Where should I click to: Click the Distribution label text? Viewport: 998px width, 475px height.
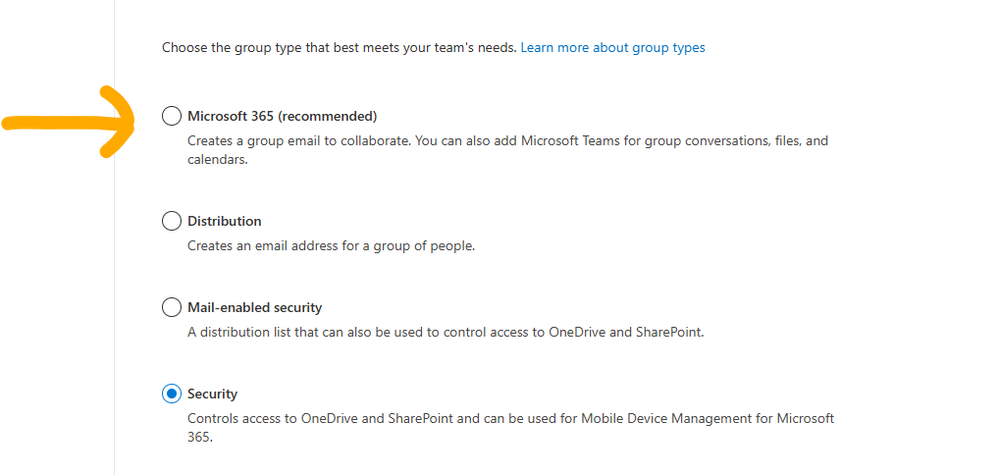(224, 221)
